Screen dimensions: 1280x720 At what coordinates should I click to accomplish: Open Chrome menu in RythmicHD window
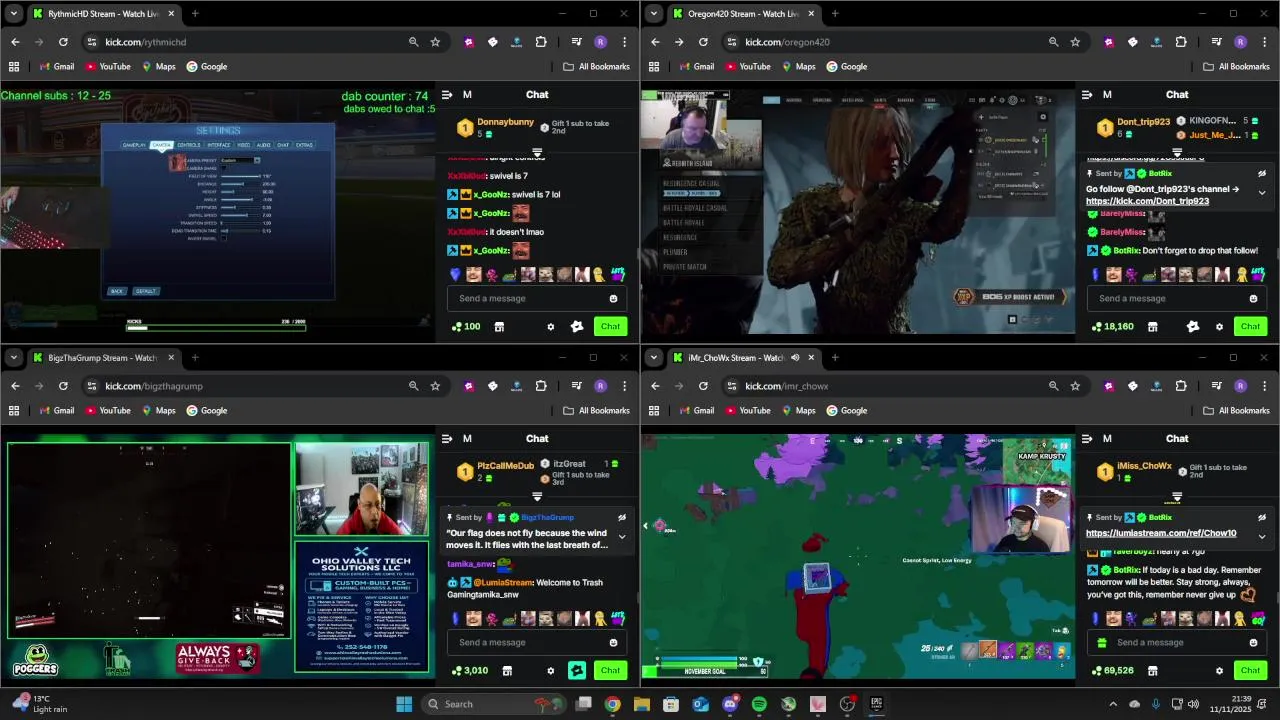click(x=624, y=42)
